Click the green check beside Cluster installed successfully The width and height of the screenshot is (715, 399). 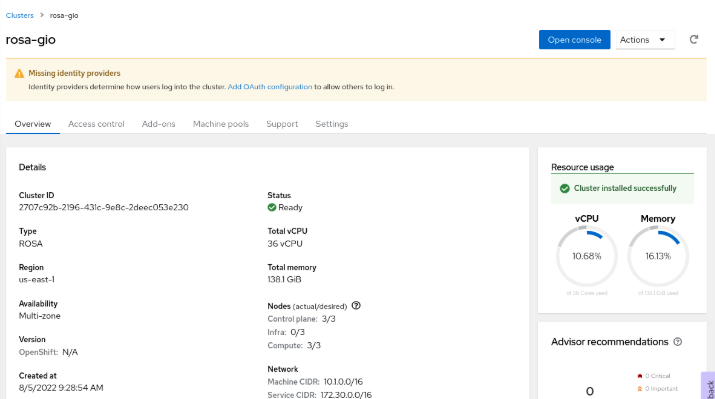click(565, 188)
